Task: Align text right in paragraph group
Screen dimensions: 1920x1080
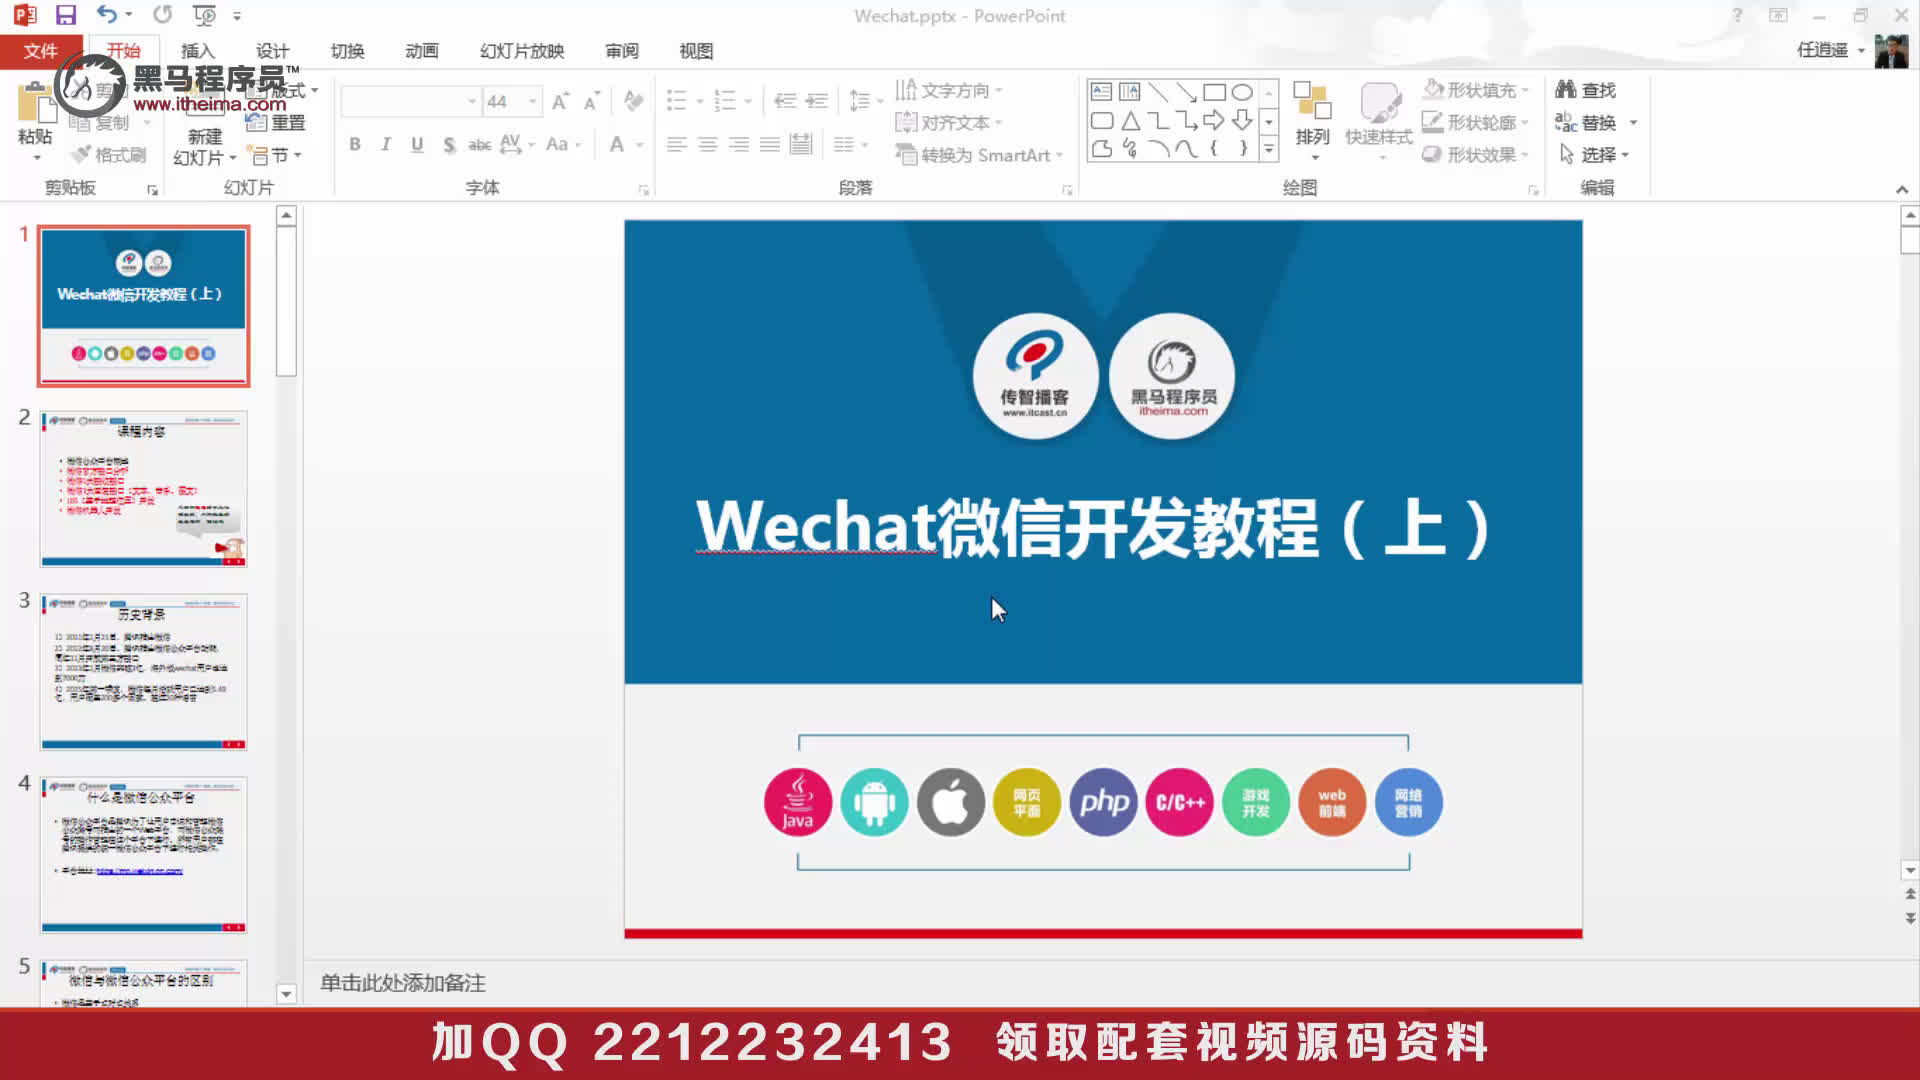Action: click(x=739, y=145)
